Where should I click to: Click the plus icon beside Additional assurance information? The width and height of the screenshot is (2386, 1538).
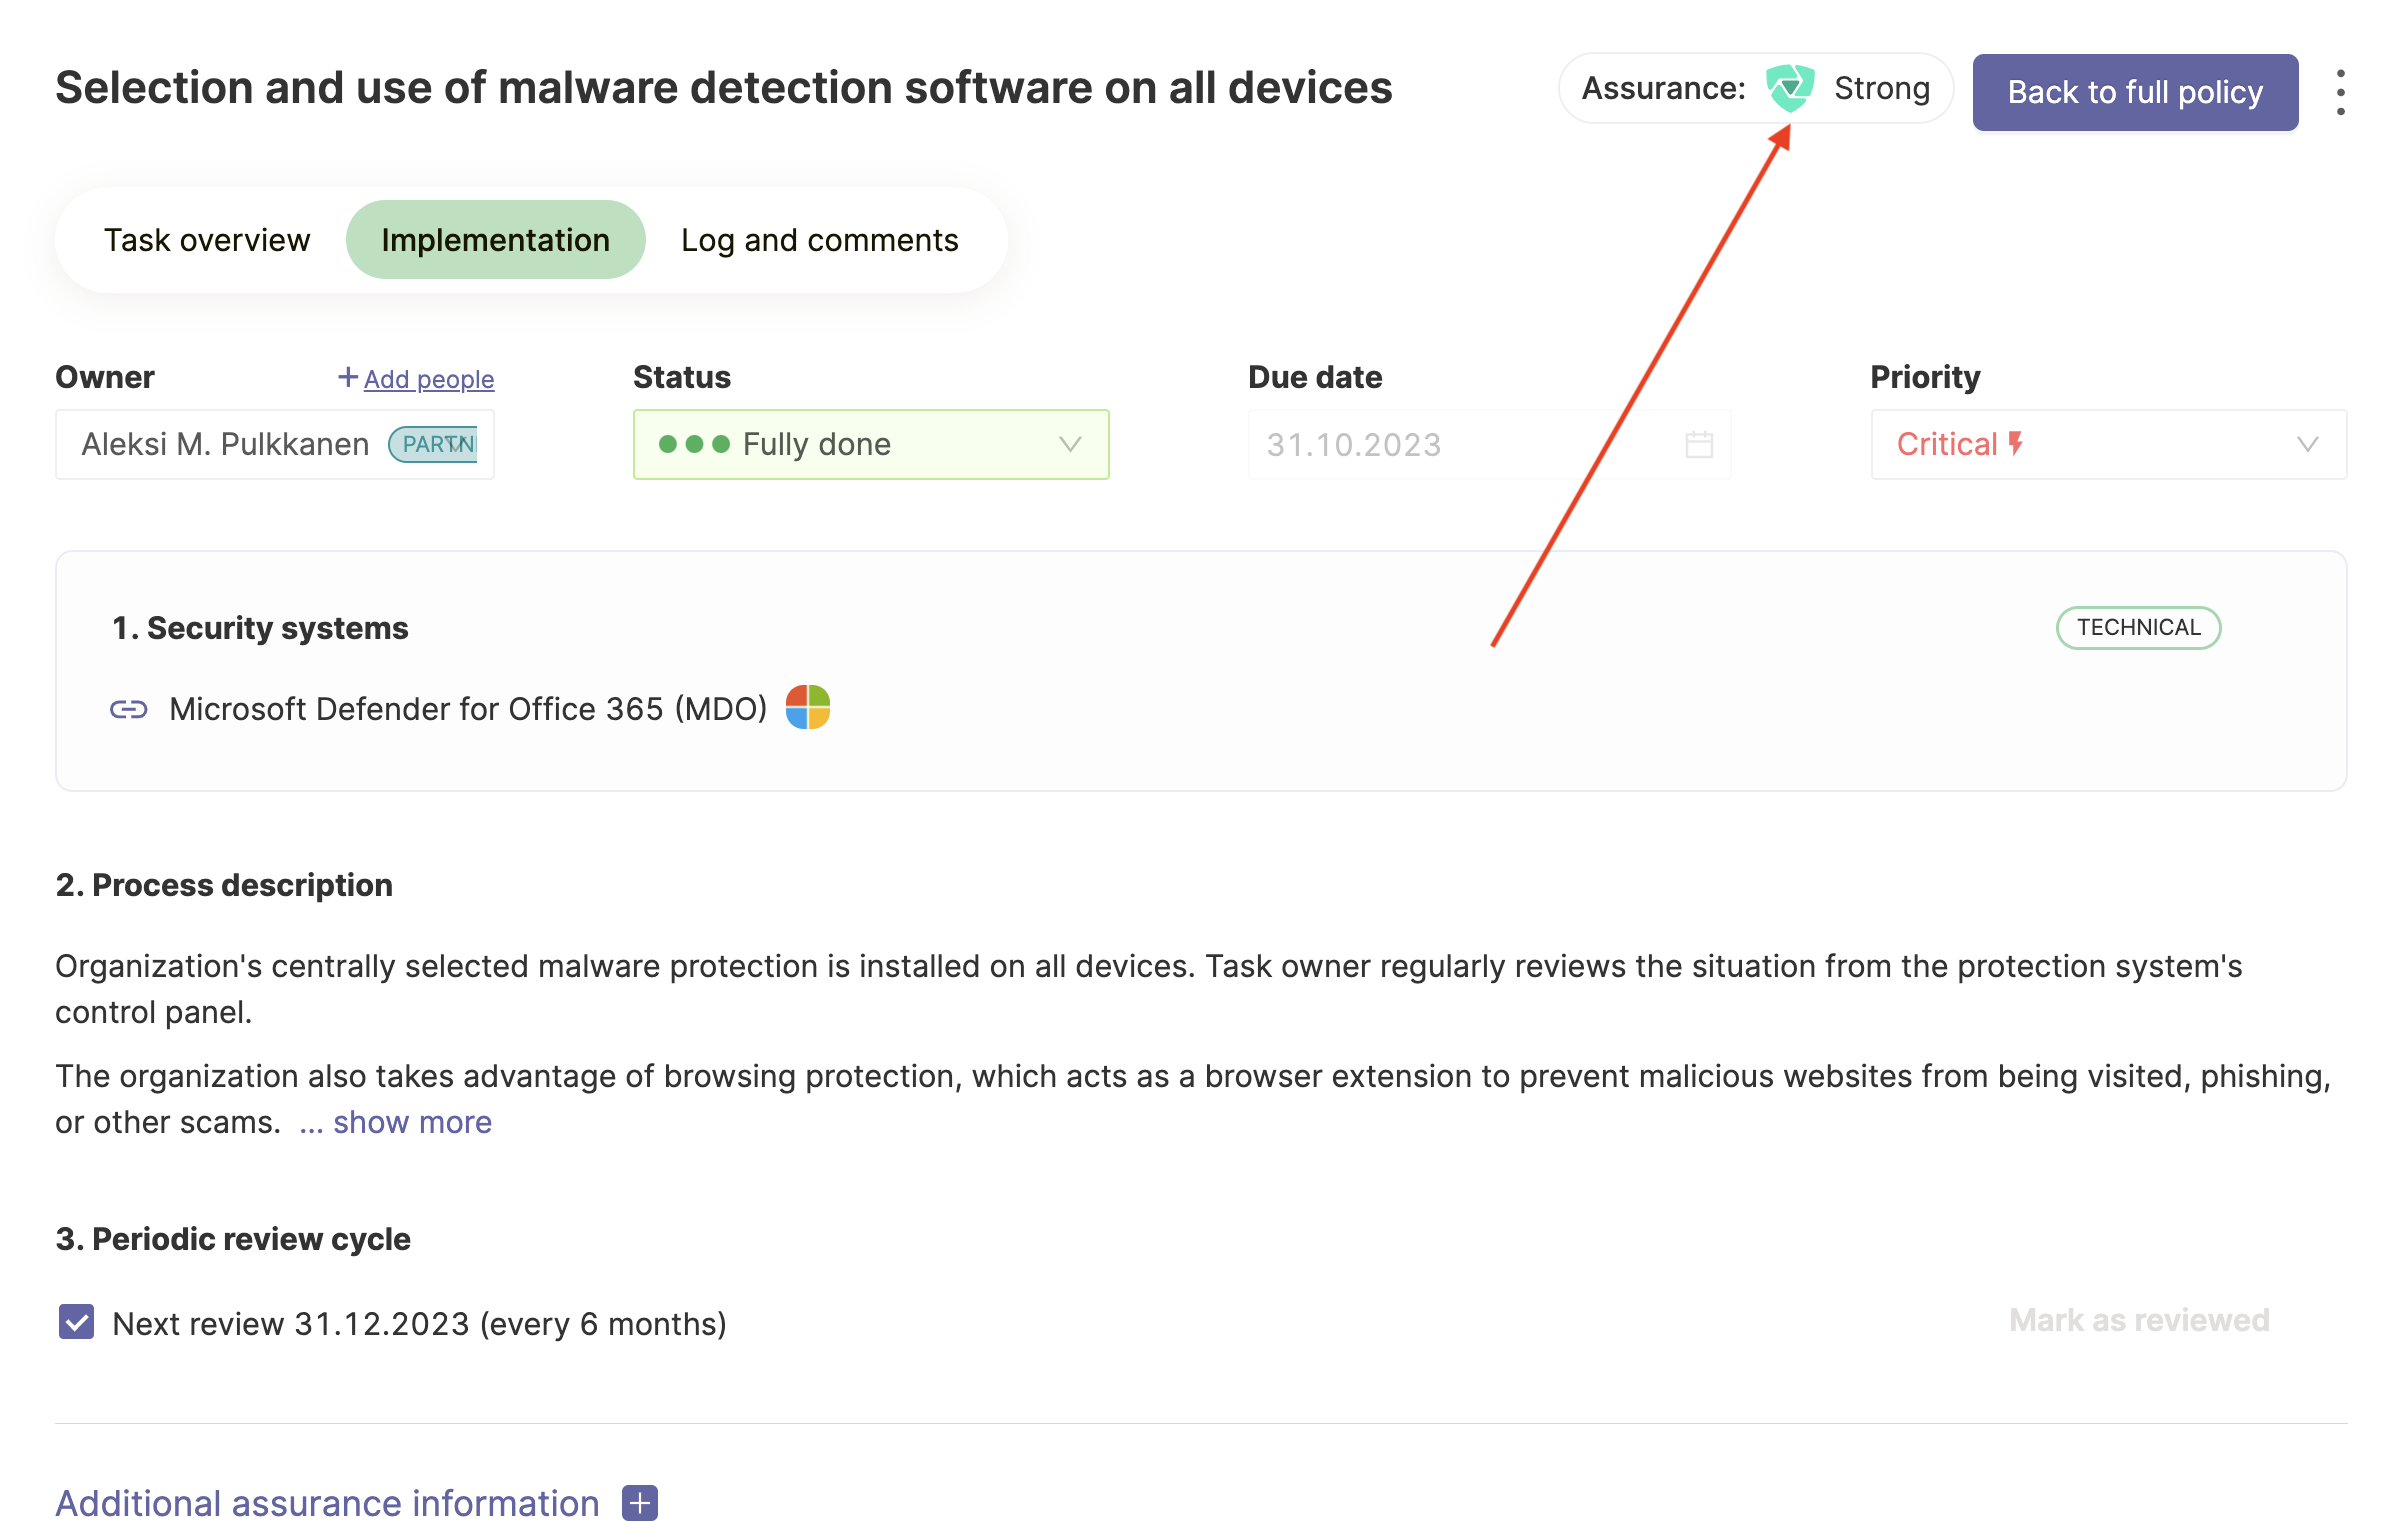(640, 1502)
